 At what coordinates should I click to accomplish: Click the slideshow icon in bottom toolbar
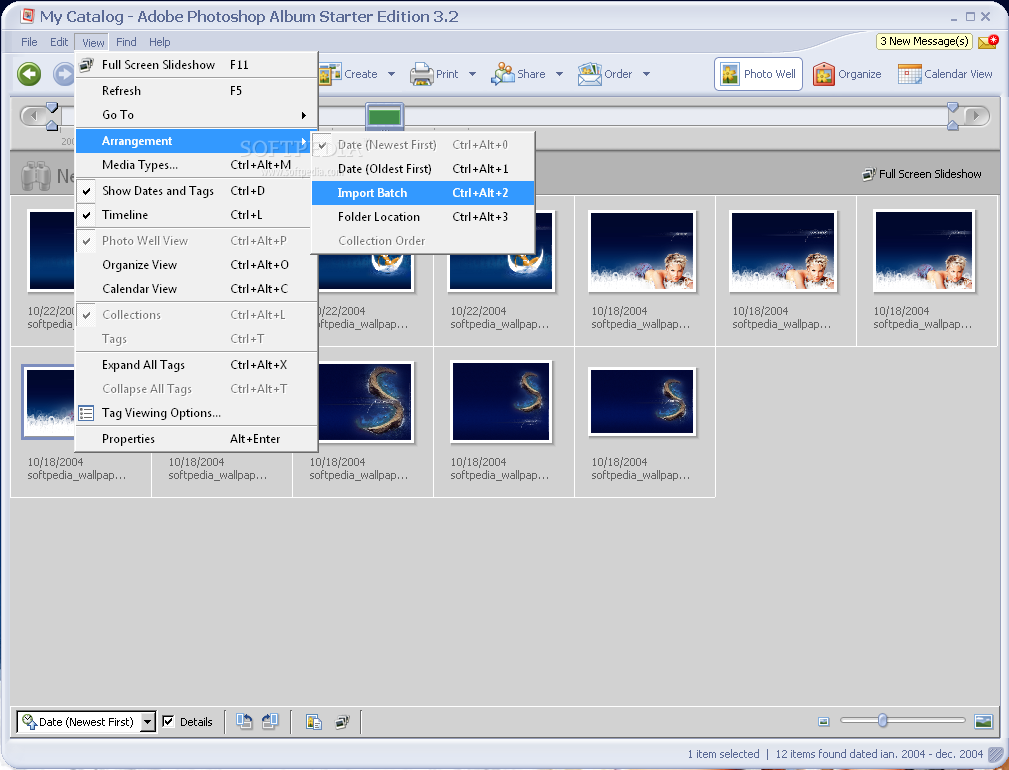point(342,722)
